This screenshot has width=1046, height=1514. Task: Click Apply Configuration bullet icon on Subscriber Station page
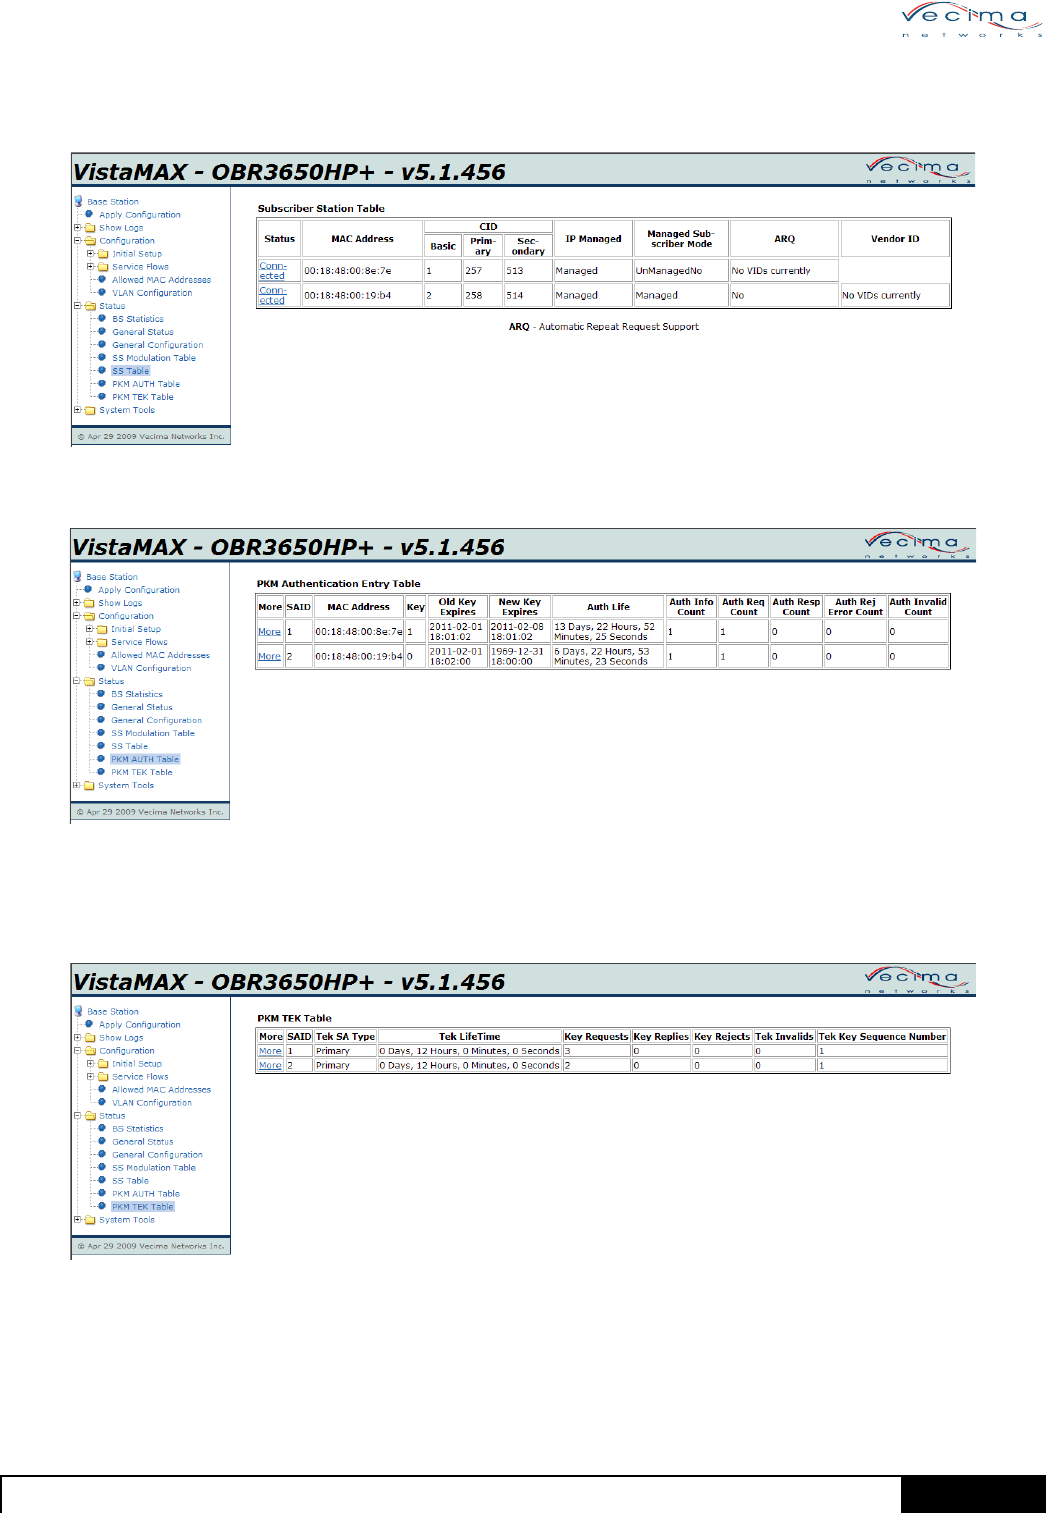pos(89,214)
